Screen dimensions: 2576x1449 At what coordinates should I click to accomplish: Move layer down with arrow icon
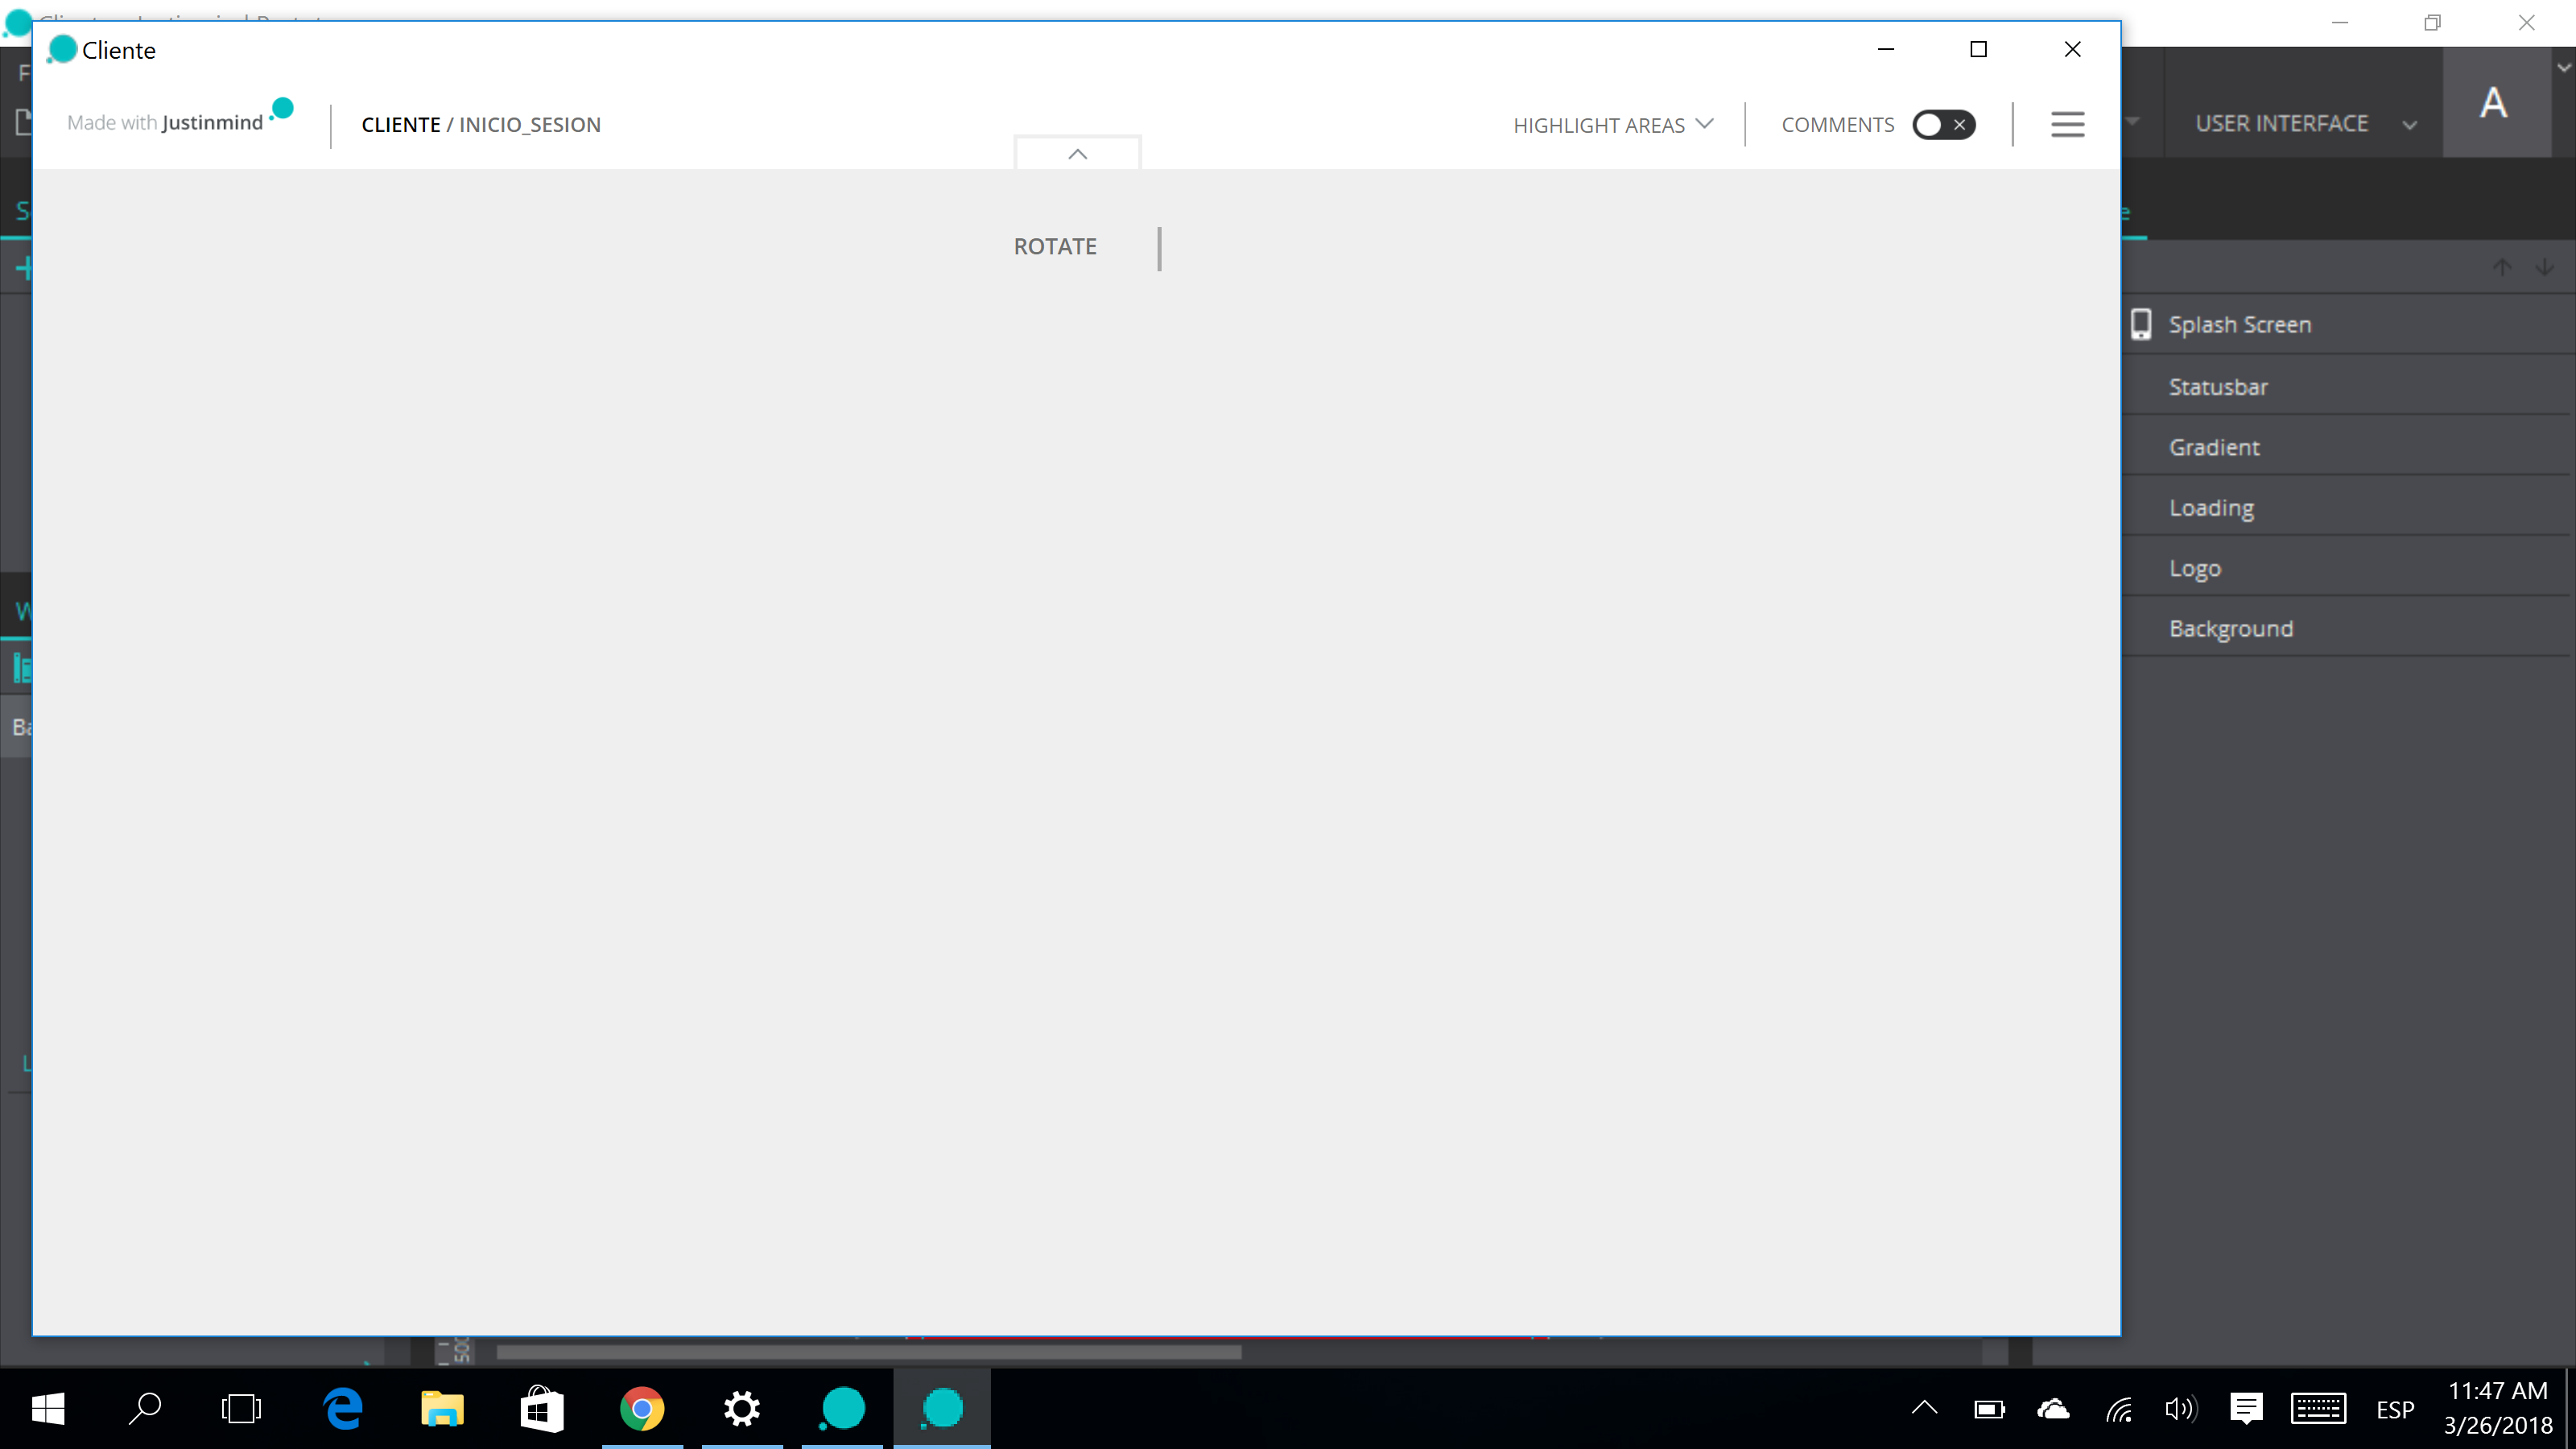click(x=2544, y=267)
